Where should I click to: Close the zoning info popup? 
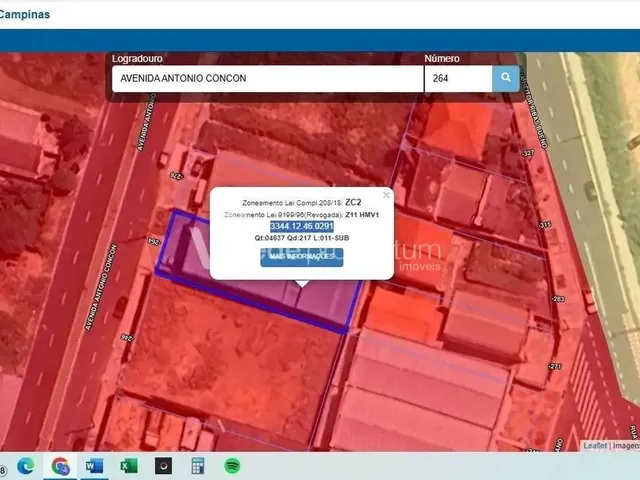386,196
